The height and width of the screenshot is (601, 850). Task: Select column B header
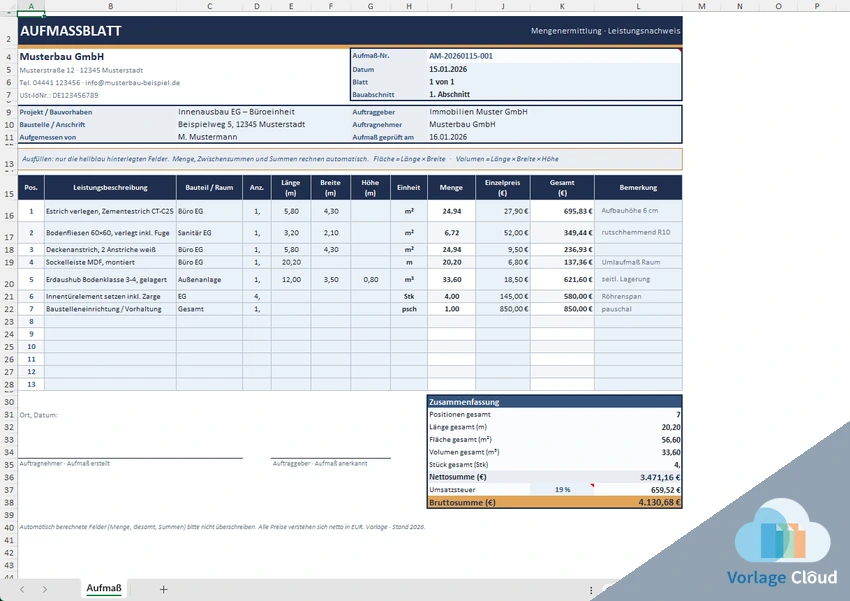[x=111, y=6]
